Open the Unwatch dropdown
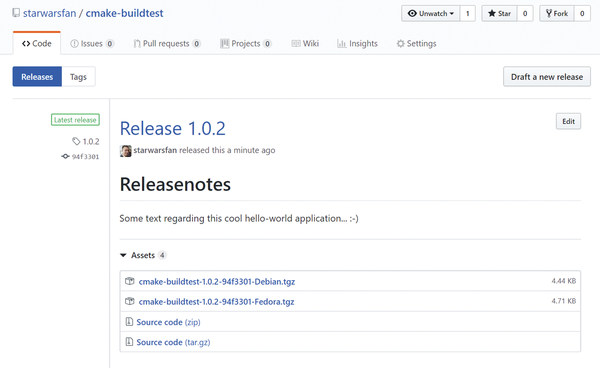The height and width of the screenshot is (368, 600). tap(430, 13)
